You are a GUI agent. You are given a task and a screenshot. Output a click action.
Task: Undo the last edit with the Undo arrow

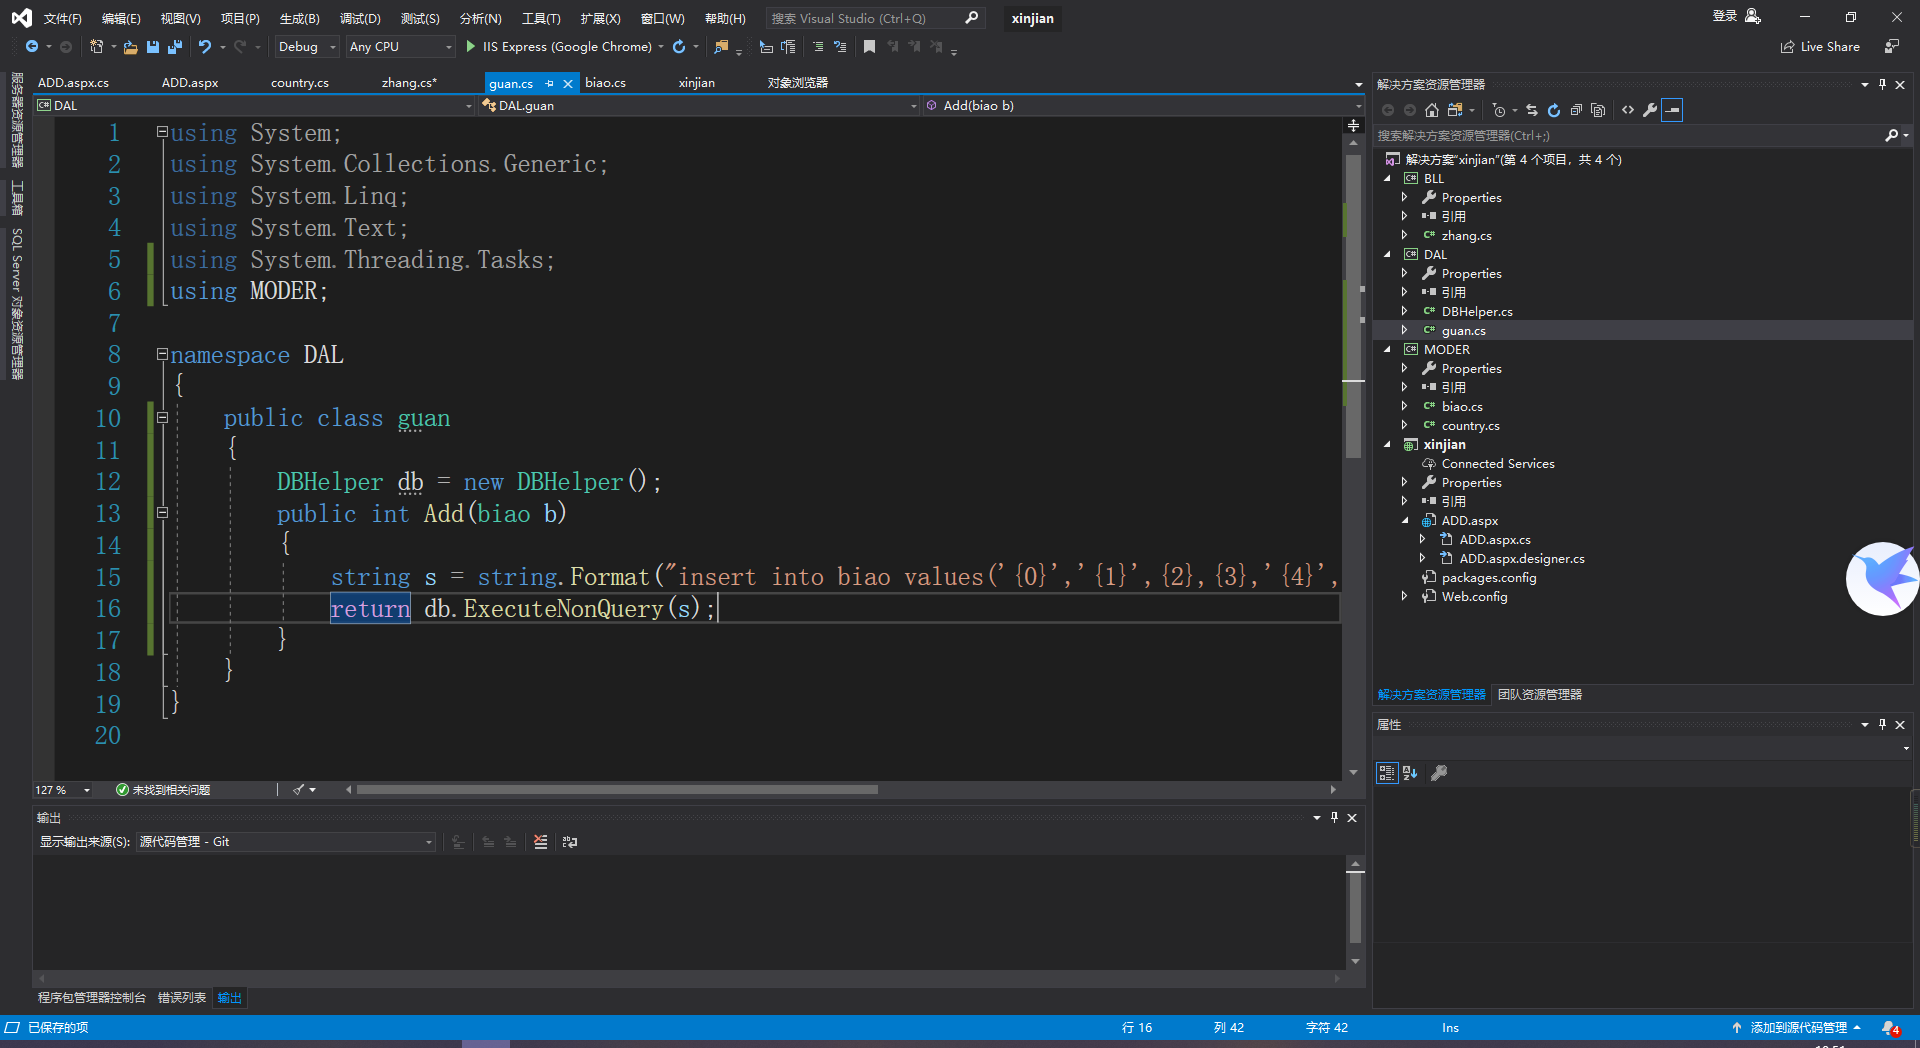205,47
